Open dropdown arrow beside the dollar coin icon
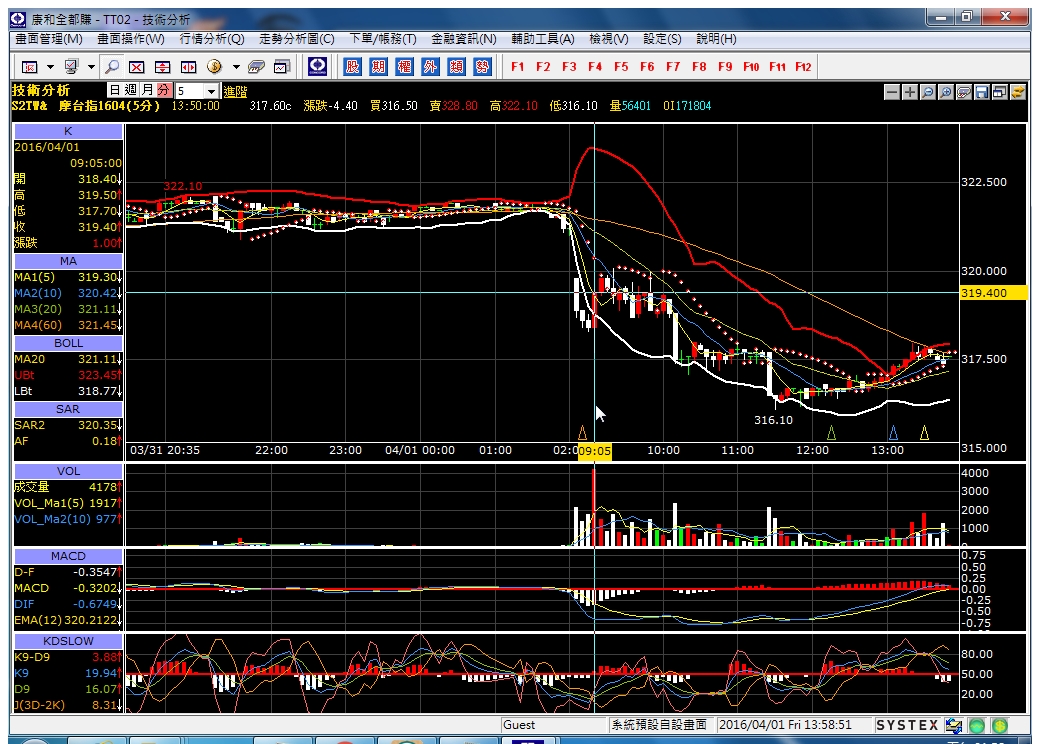 [x=235, y=67]
